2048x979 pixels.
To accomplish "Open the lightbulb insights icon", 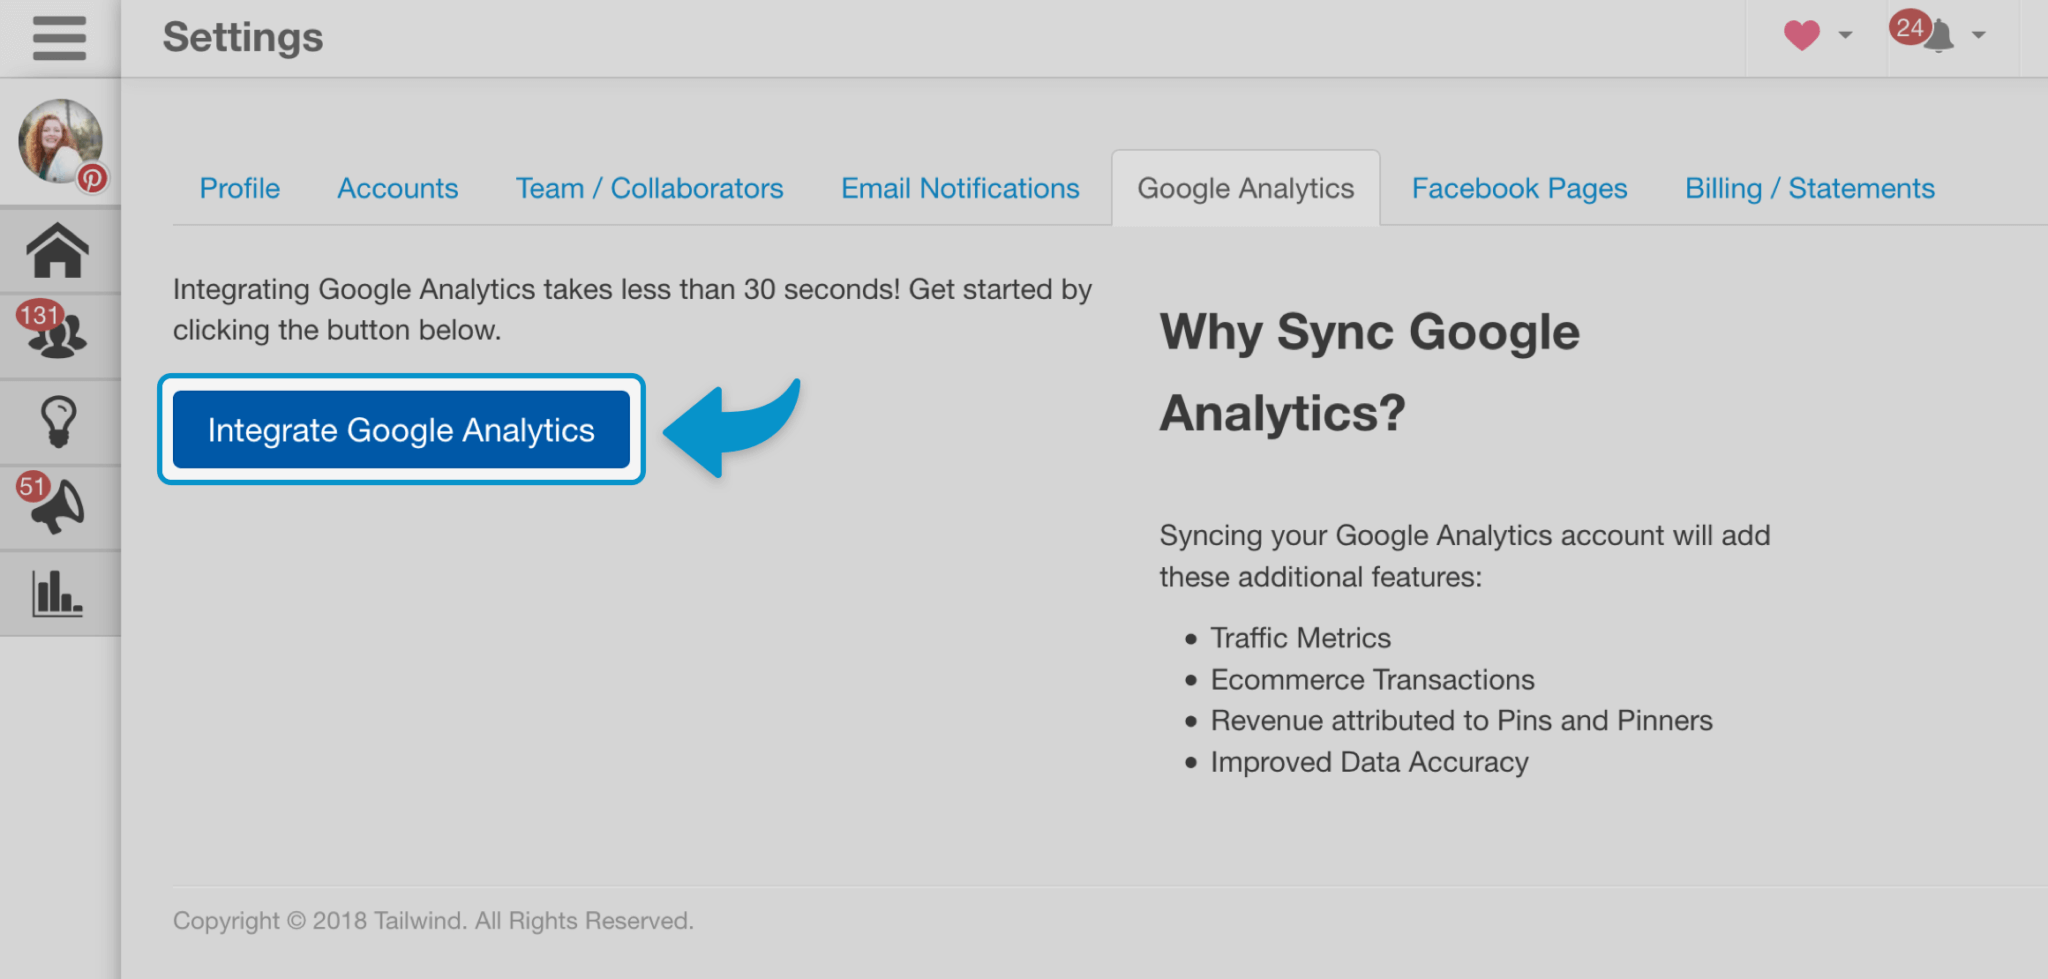I will point(59,422).
